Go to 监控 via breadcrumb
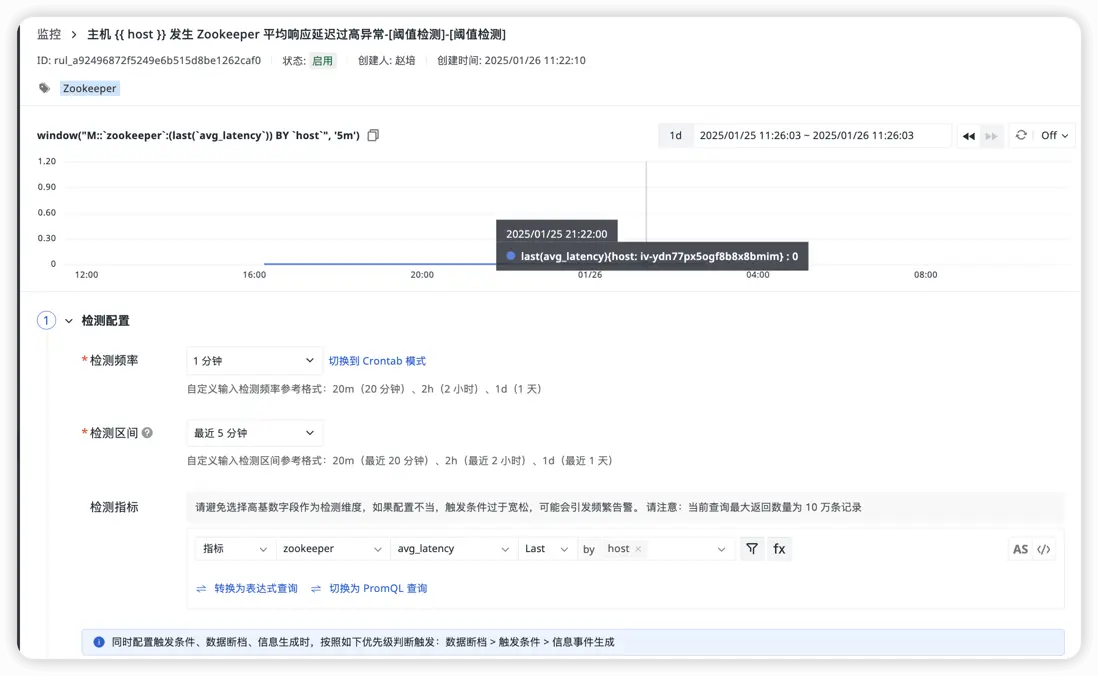 tap(48, 33)
